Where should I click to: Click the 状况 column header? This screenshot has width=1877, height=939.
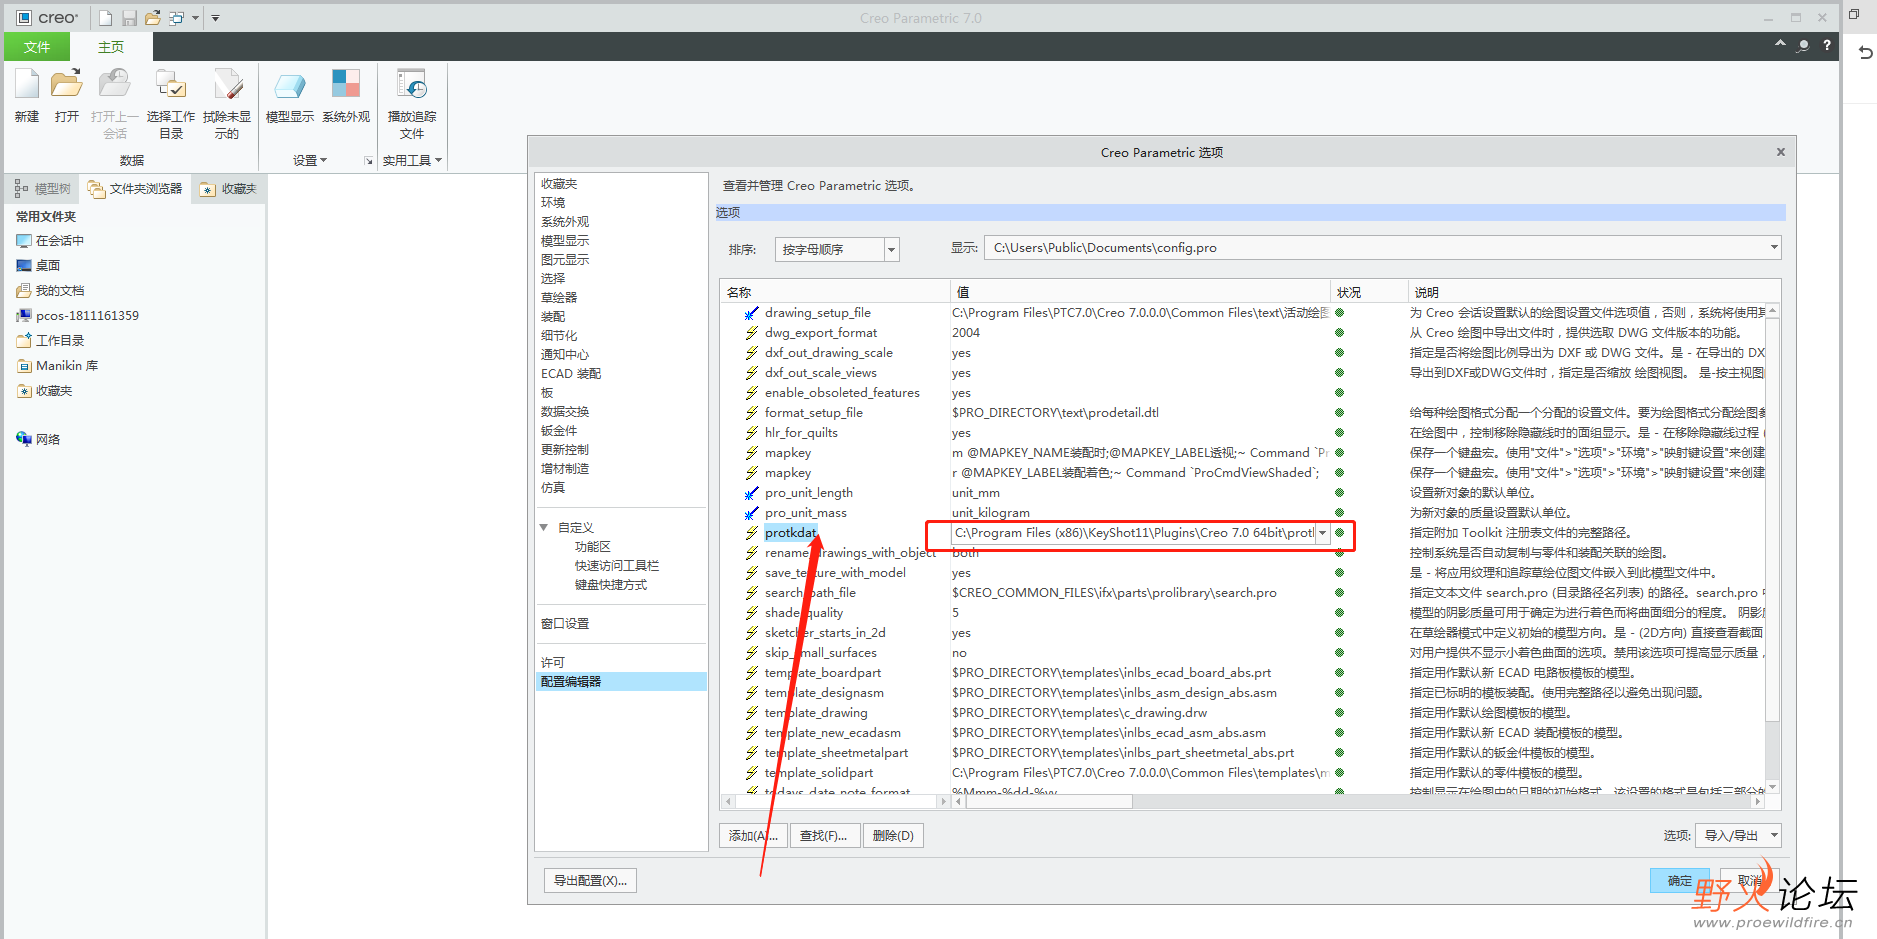1369,292
